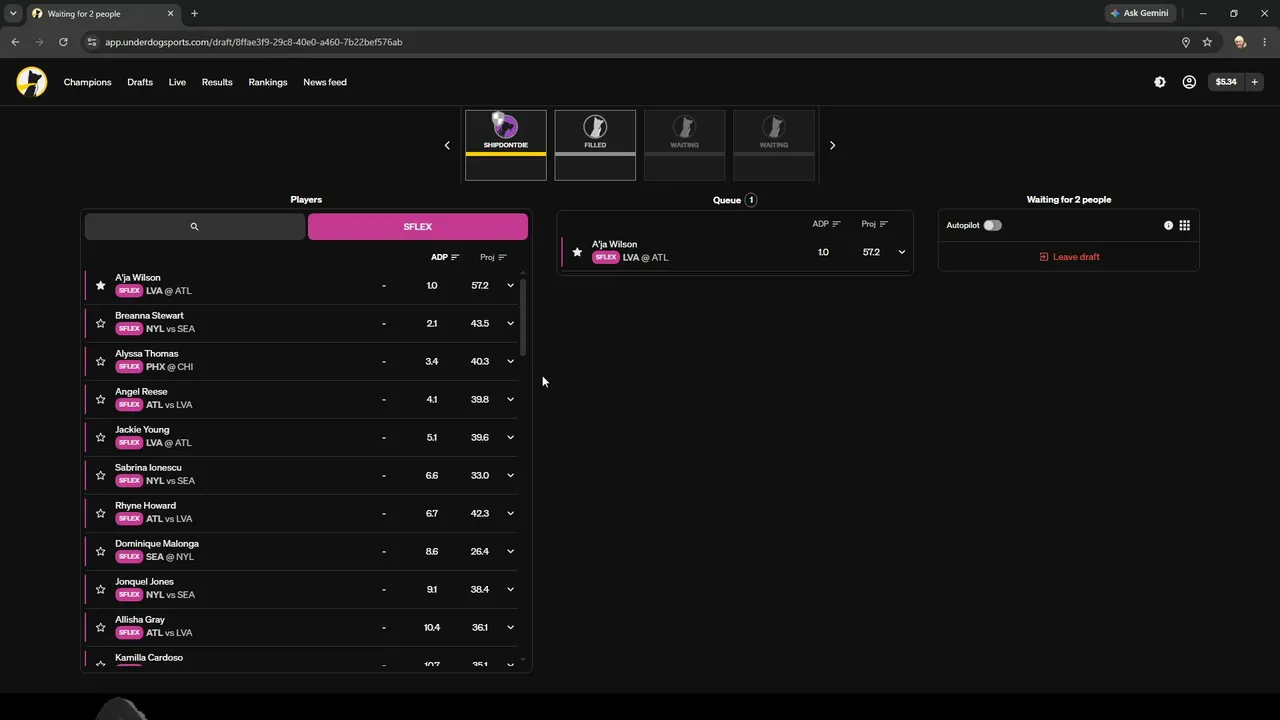Sort Queue by ADP
This screenshot has height=720, width=1280.
[827, 224]
